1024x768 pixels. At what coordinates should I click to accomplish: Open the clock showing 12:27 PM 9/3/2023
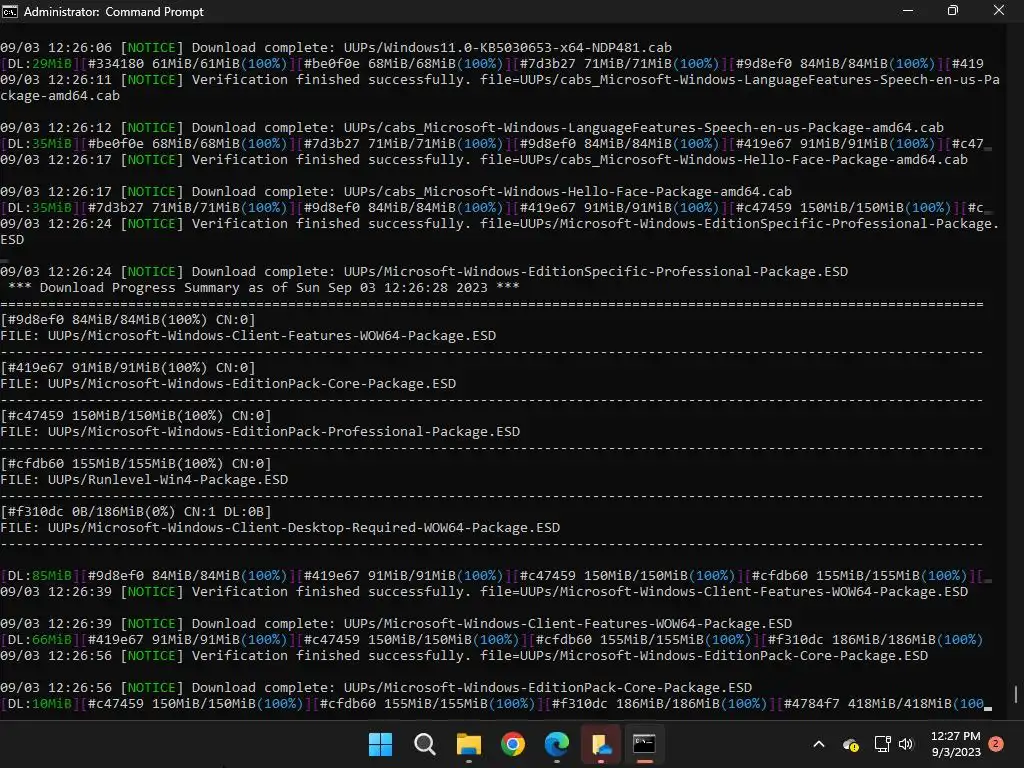pyautogui.click(x=955, y=744)
